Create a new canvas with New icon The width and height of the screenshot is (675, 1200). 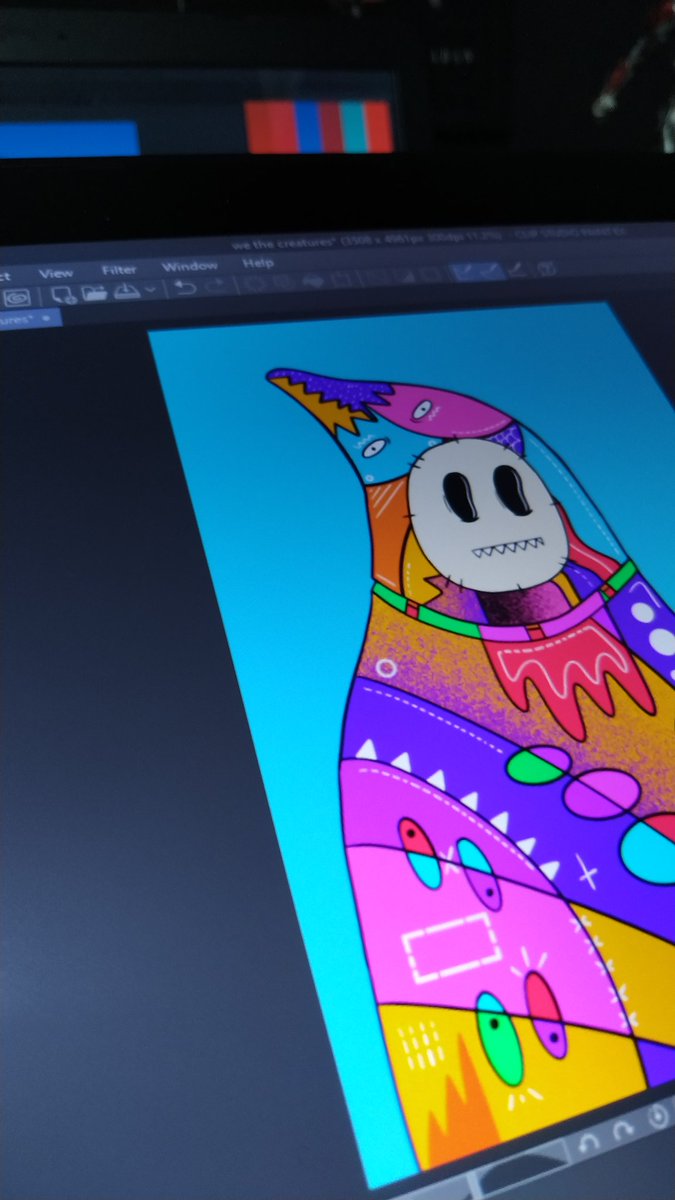pyautogui.click(x=63, y=295)
